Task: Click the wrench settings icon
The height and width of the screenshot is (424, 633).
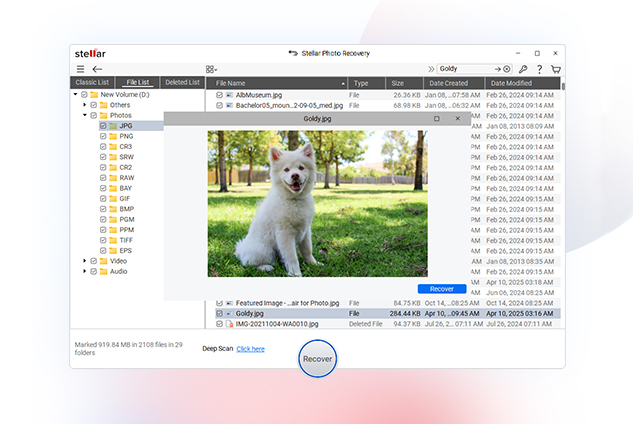Action: pos(523,69)
